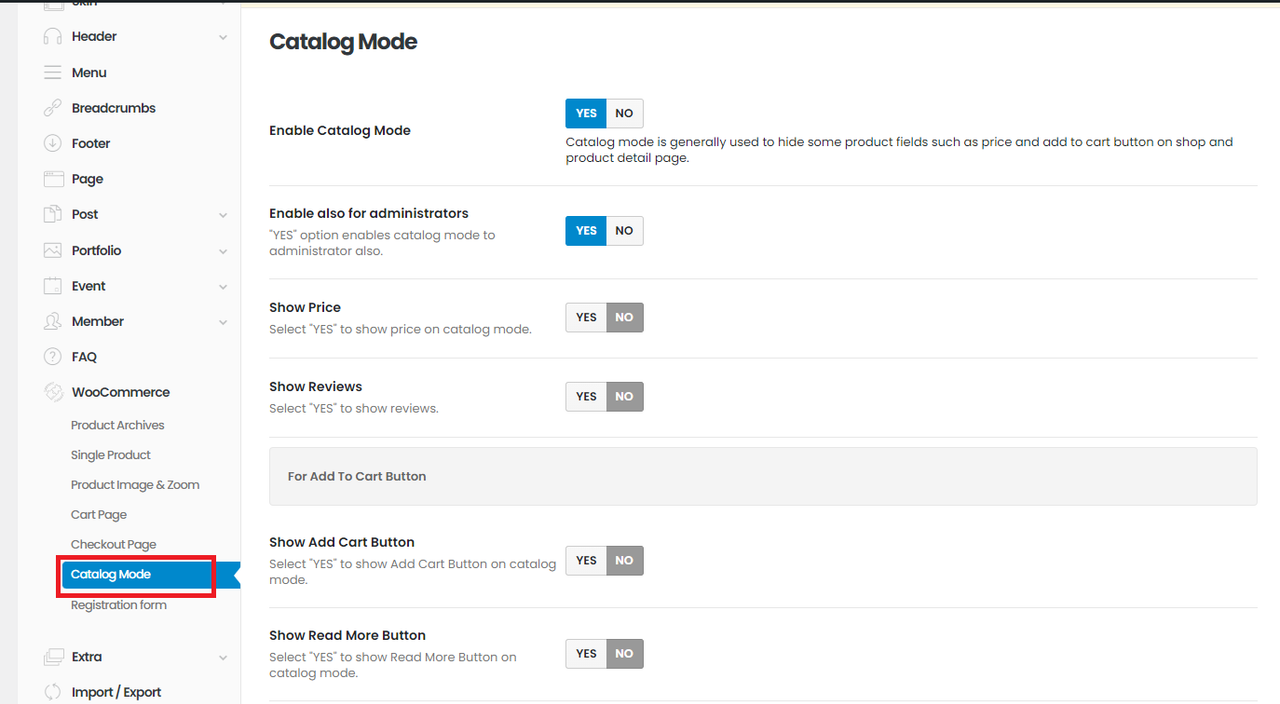Screen dimensions: 1280x704
Task: Click the Catalog Mode page heading
Action: [343, 42]
